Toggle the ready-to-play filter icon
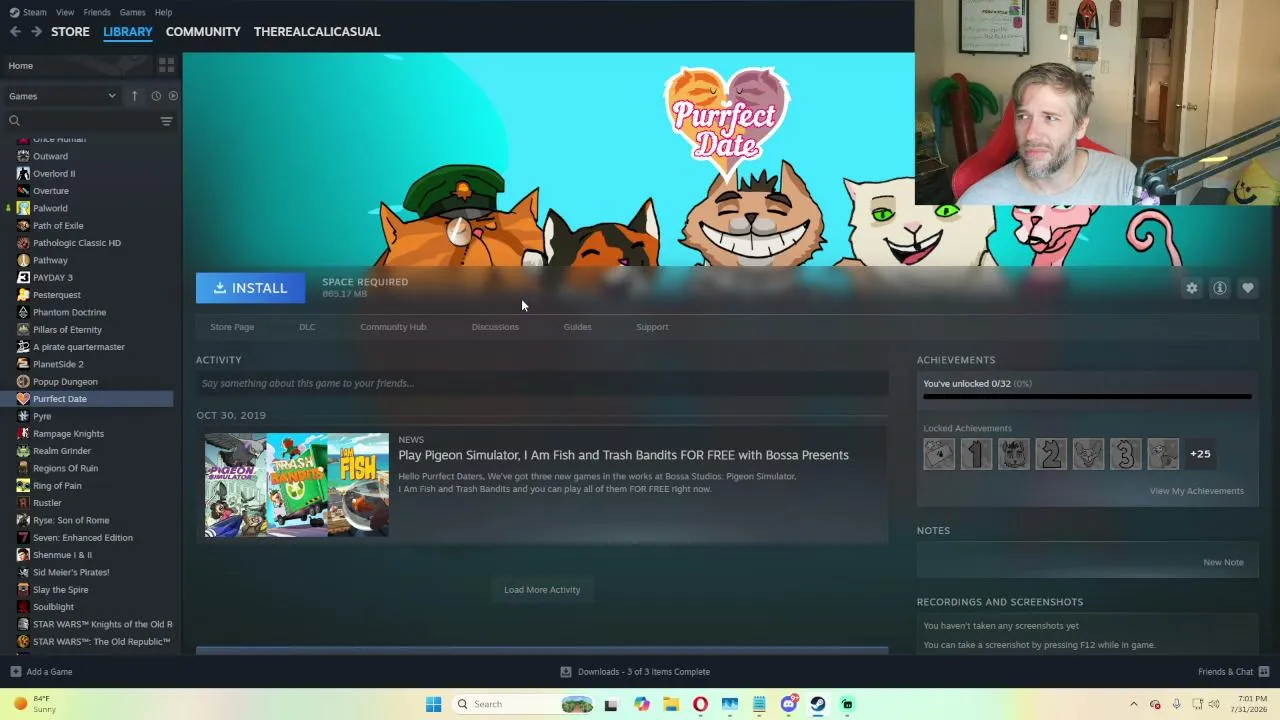The height and width of the screenshot is (720, 1280). 173,96
